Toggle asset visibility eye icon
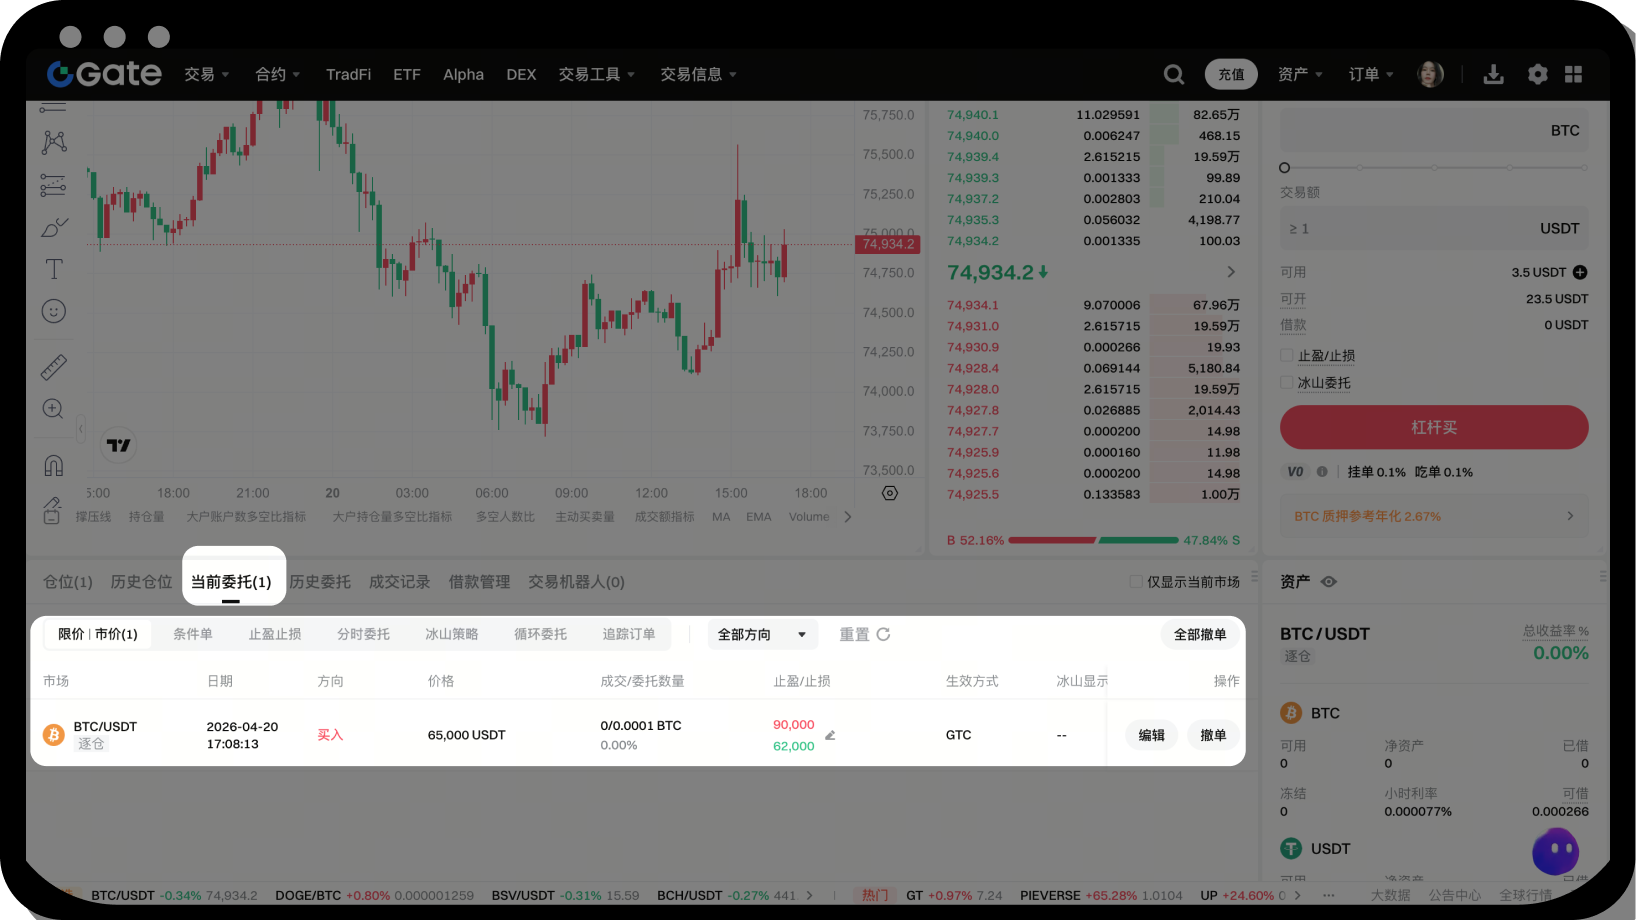 click(x=1329, y=582)
